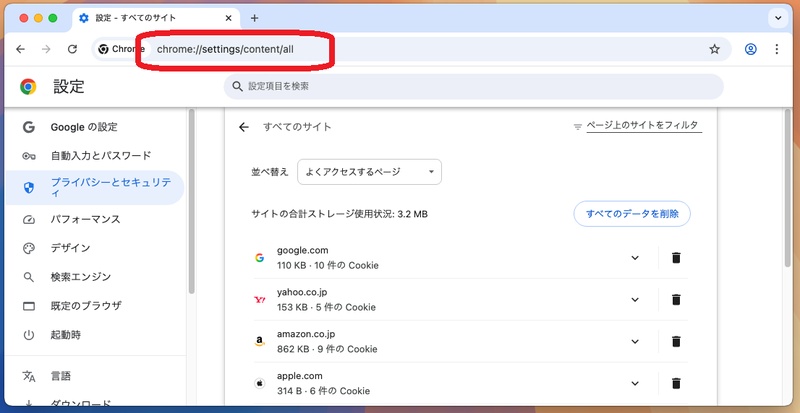The width and height of the screenshot is (800, 413).
Task: Click the address bar URL chrome://settings/content/all
Action: [225, 50]
